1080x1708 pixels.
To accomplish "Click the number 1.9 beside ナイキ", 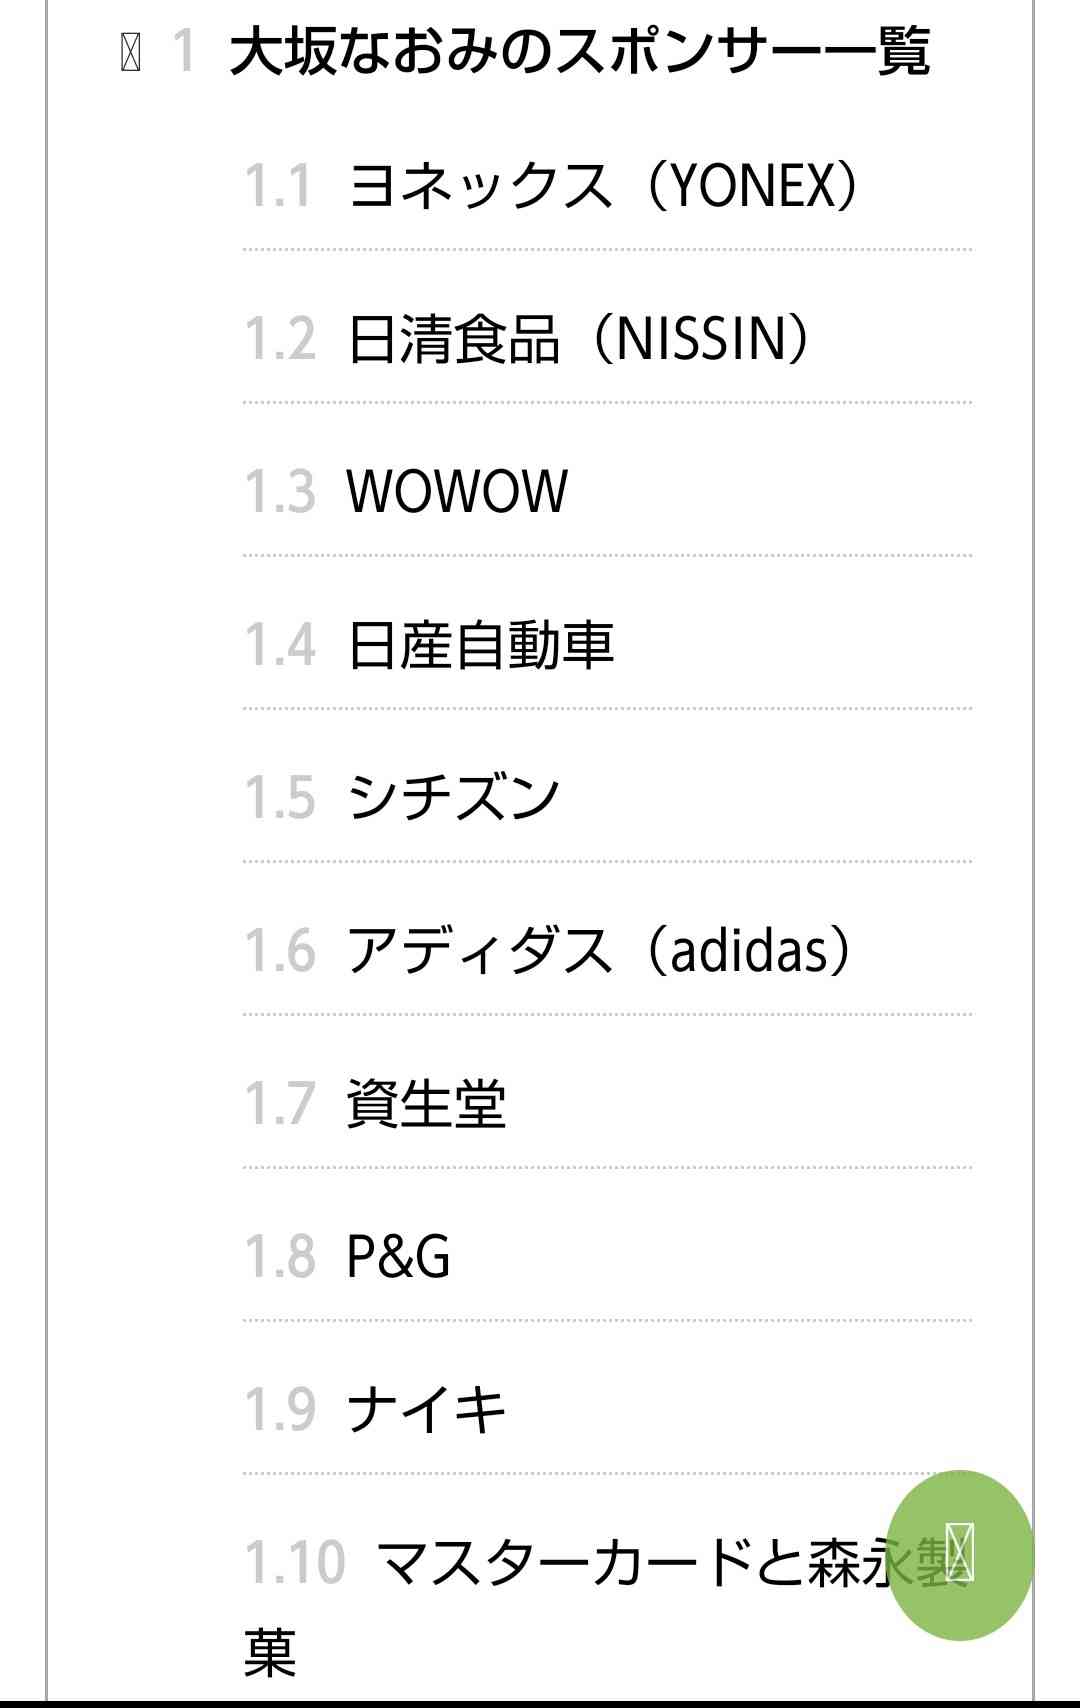I will [x=280, y=1409].
